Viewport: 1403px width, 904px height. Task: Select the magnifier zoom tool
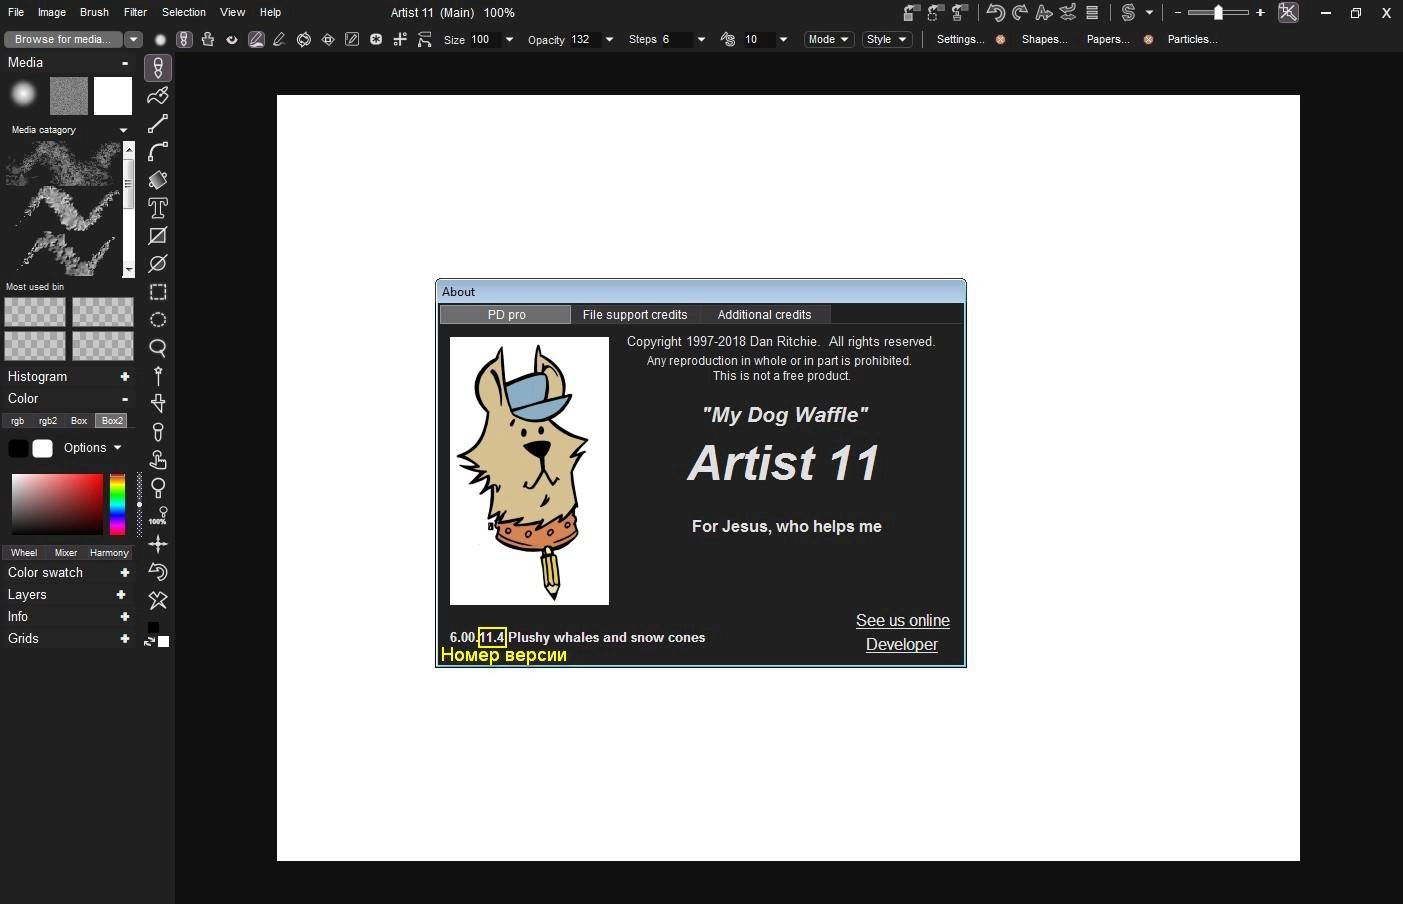(x=158, y=488)
